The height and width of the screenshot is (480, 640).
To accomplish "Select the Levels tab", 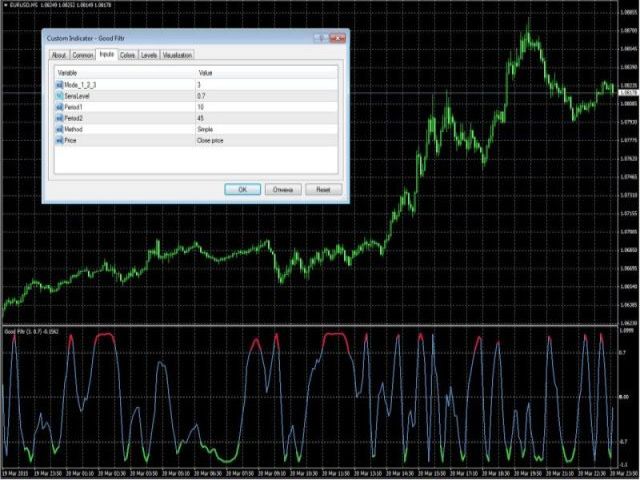I will pos(149,56).
